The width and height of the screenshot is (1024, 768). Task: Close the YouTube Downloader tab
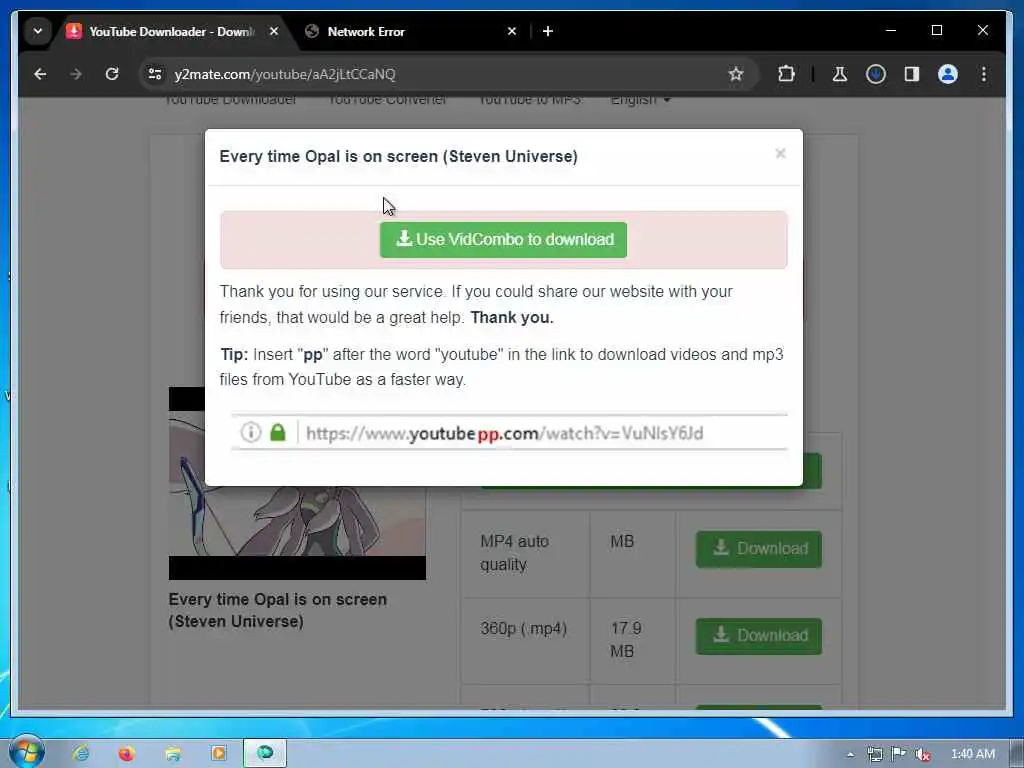pos(274,31)
